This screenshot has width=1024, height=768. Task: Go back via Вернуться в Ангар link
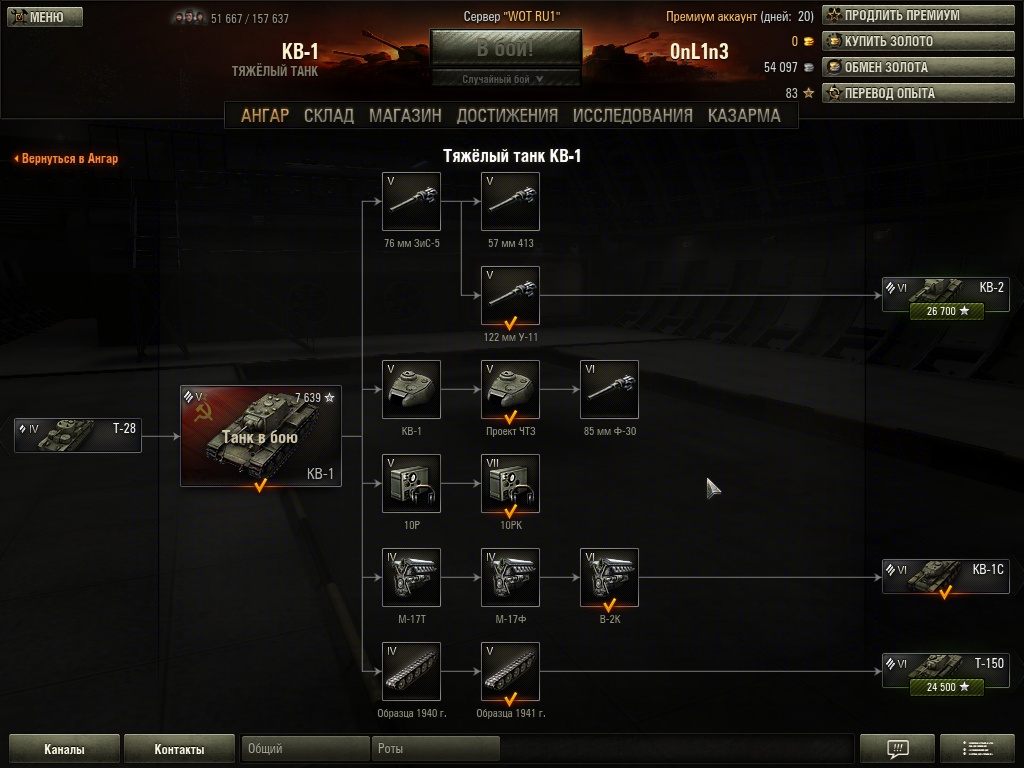tap(67, 158)
